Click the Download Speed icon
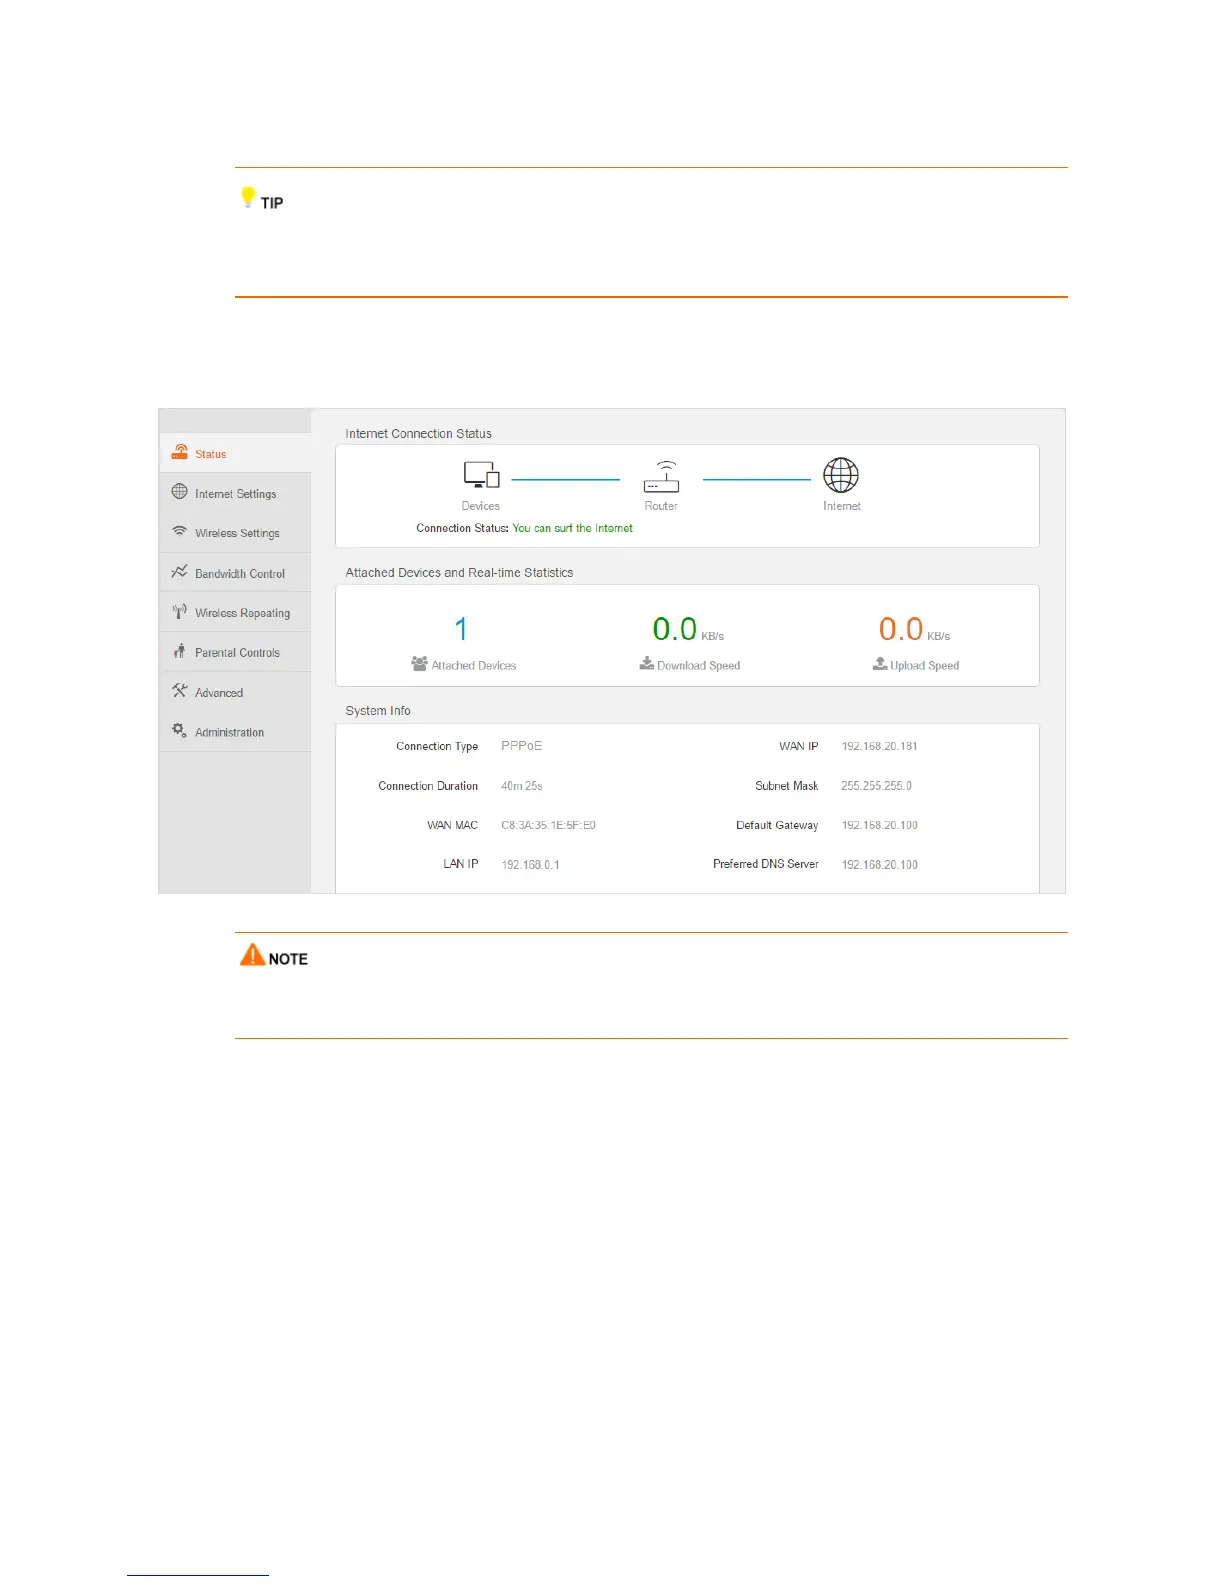Viewport: 1224px width, 1584px height. (647, 663)
